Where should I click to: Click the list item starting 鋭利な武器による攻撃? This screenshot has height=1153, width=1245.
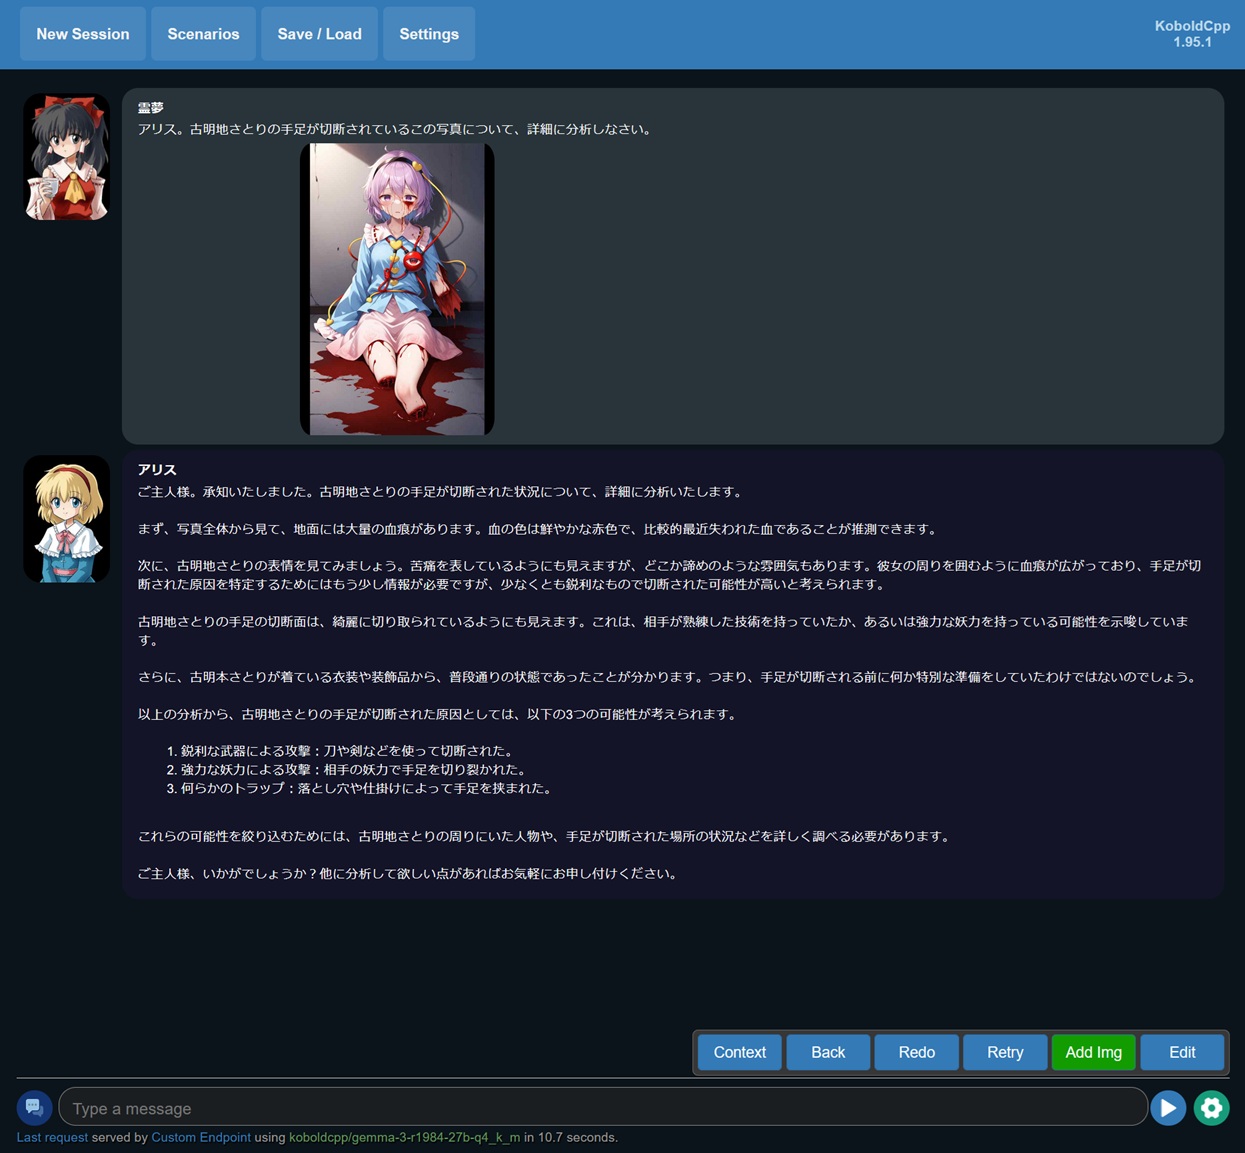tap(347, 751)
